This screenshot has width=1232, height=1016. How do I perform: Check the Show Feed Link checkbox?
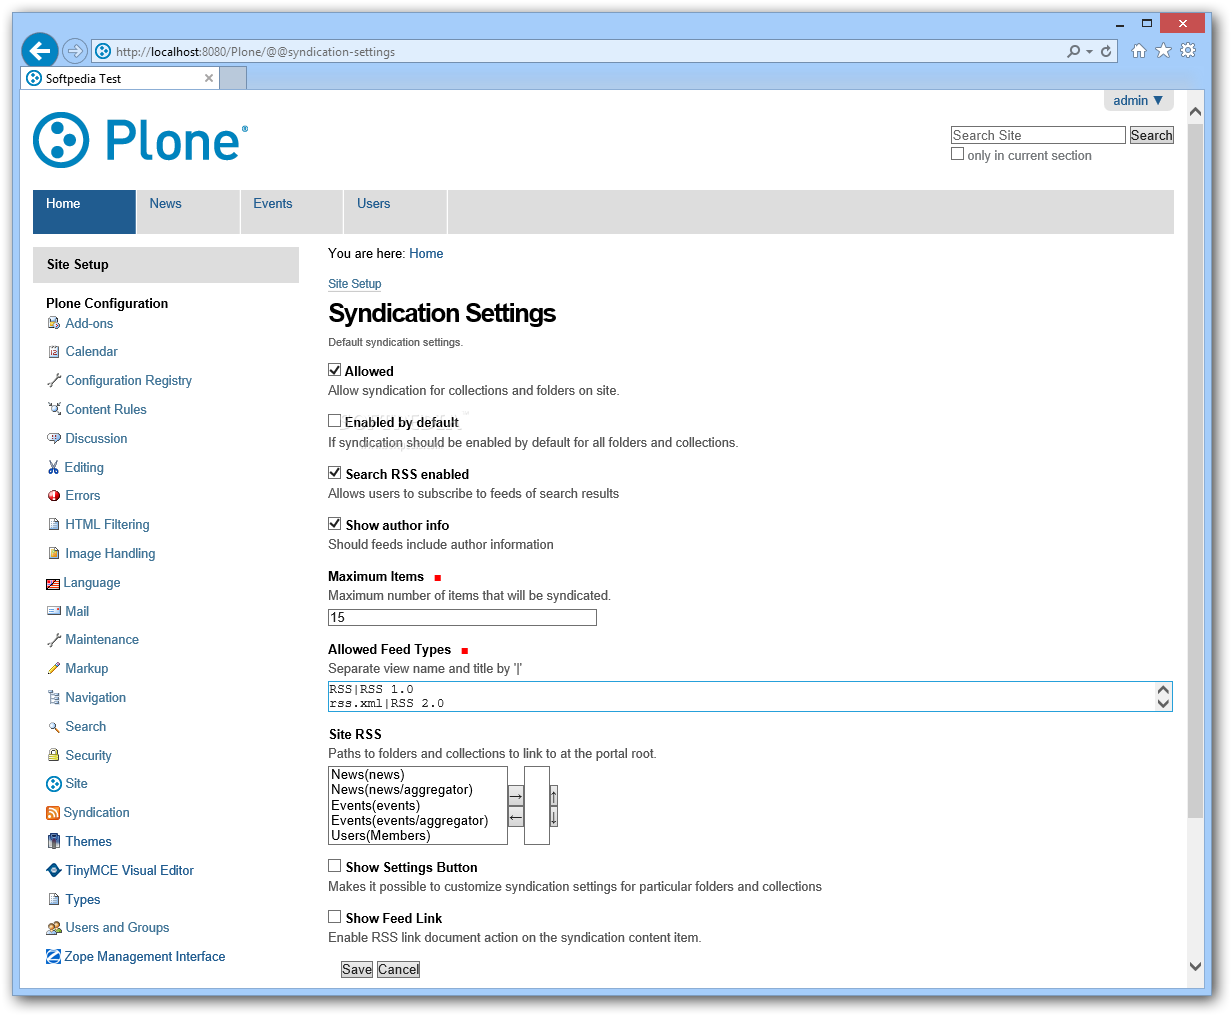click(335, 917)
